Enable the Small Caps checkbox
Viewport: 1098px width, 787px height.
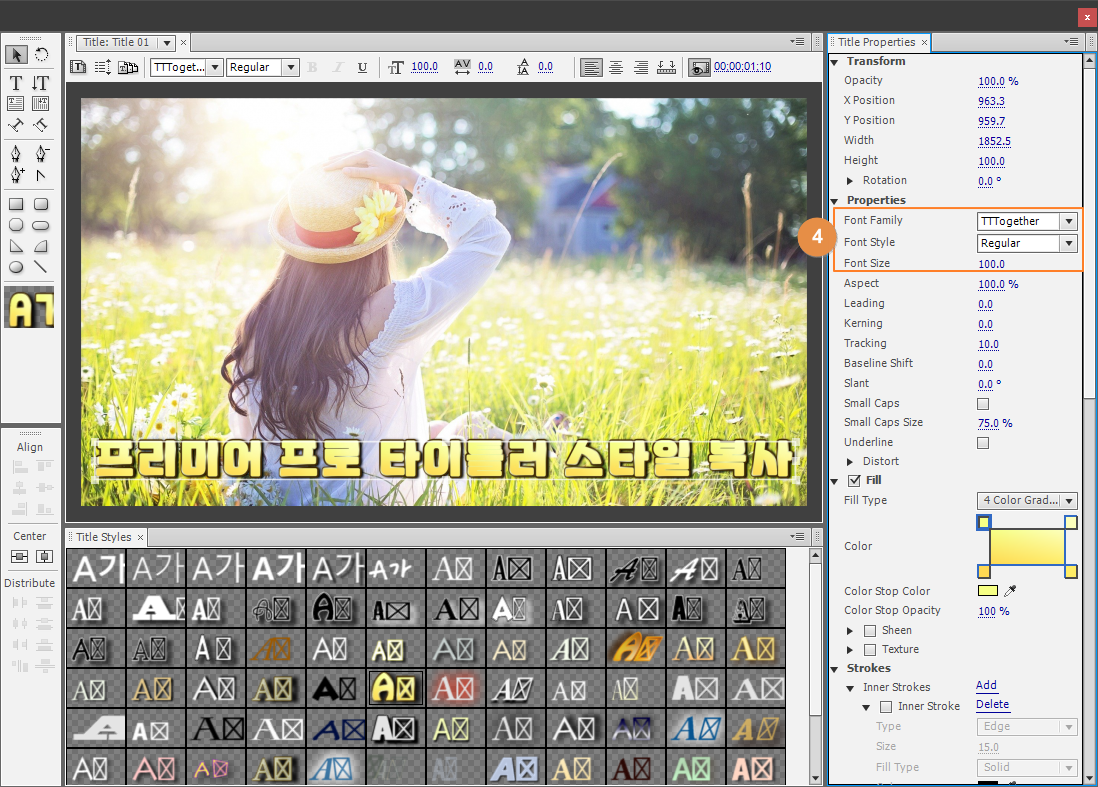pyautogui.click(x=983, y=404)
